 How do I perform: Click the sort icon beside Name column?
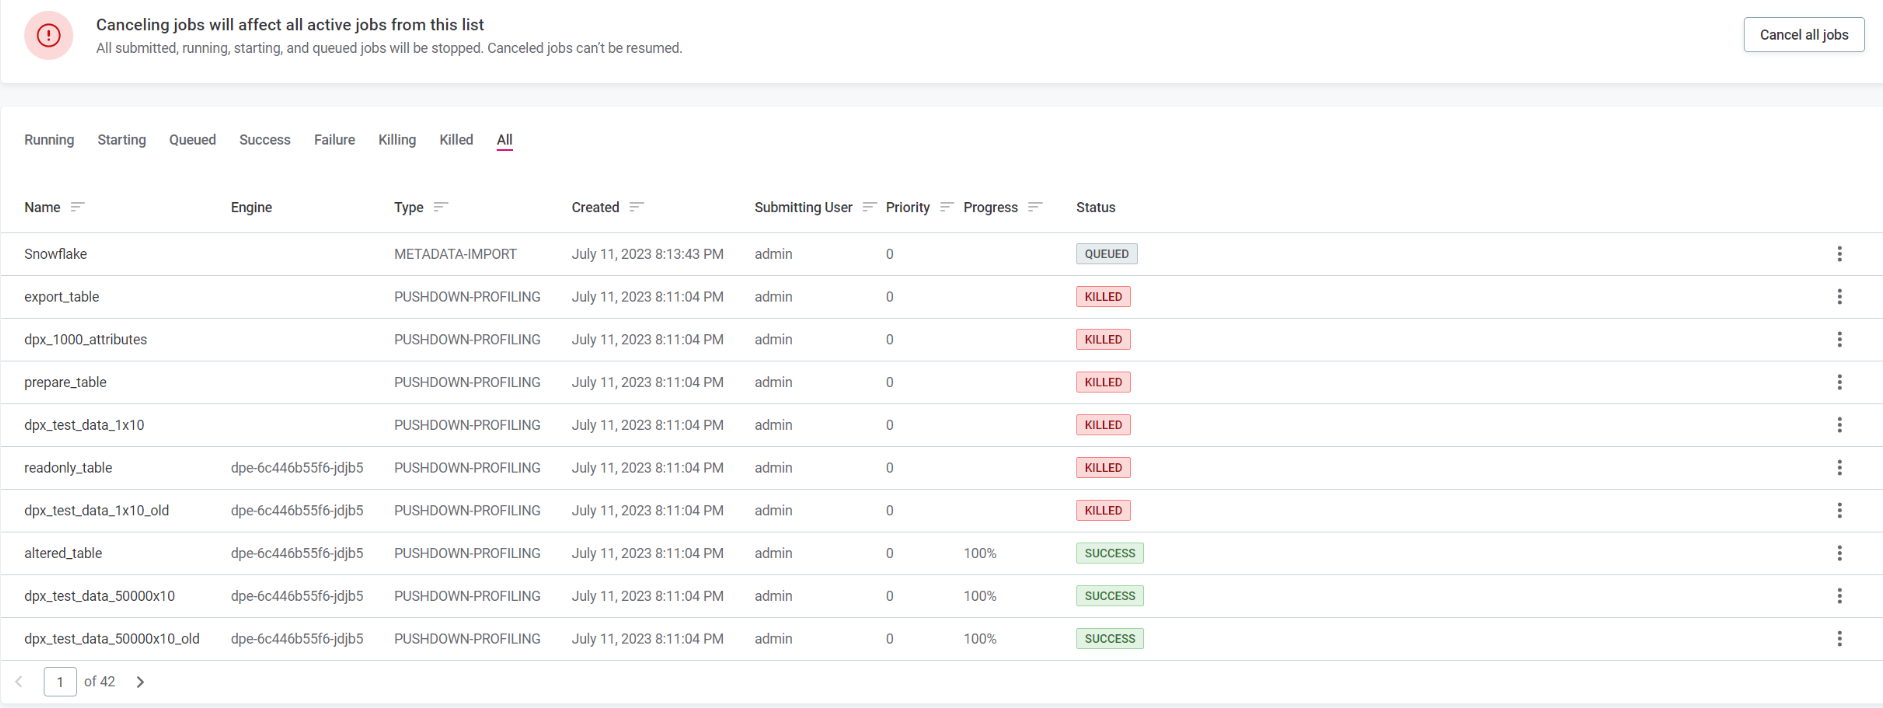click(77, 207)
